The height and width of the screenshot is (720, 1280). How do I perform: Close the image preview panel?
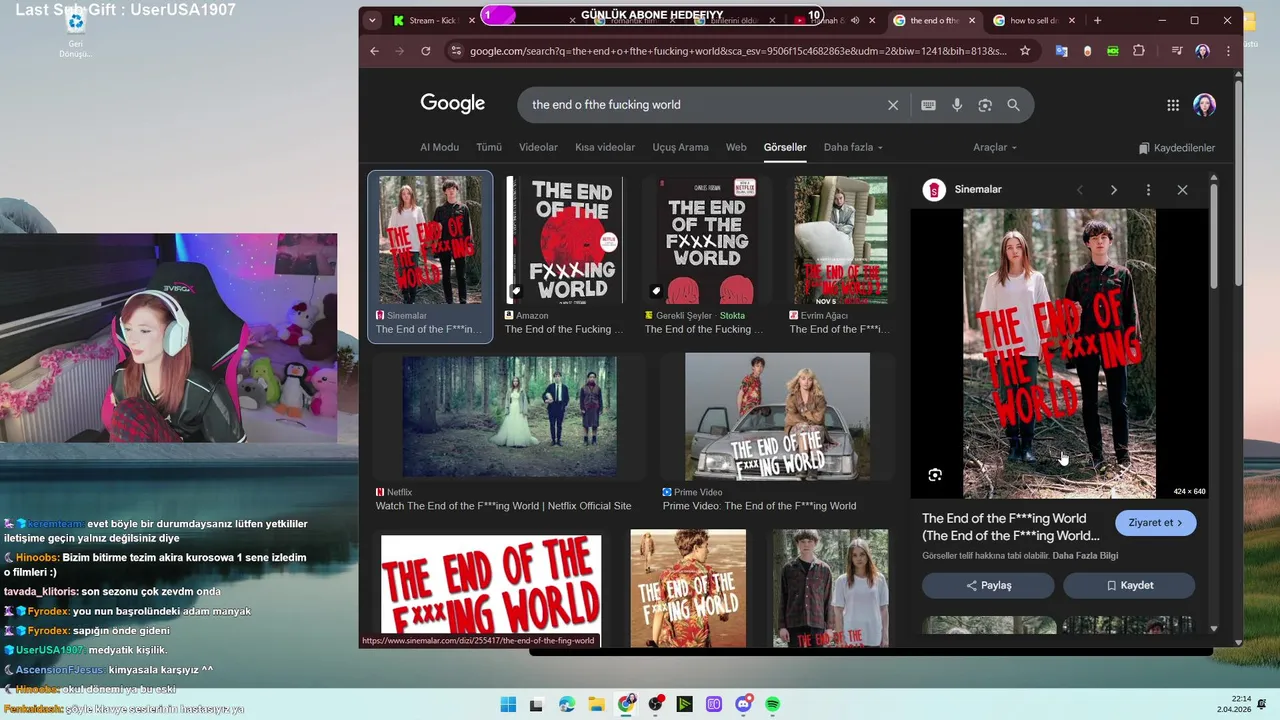pyautogui.click(x=1182, y=190)
